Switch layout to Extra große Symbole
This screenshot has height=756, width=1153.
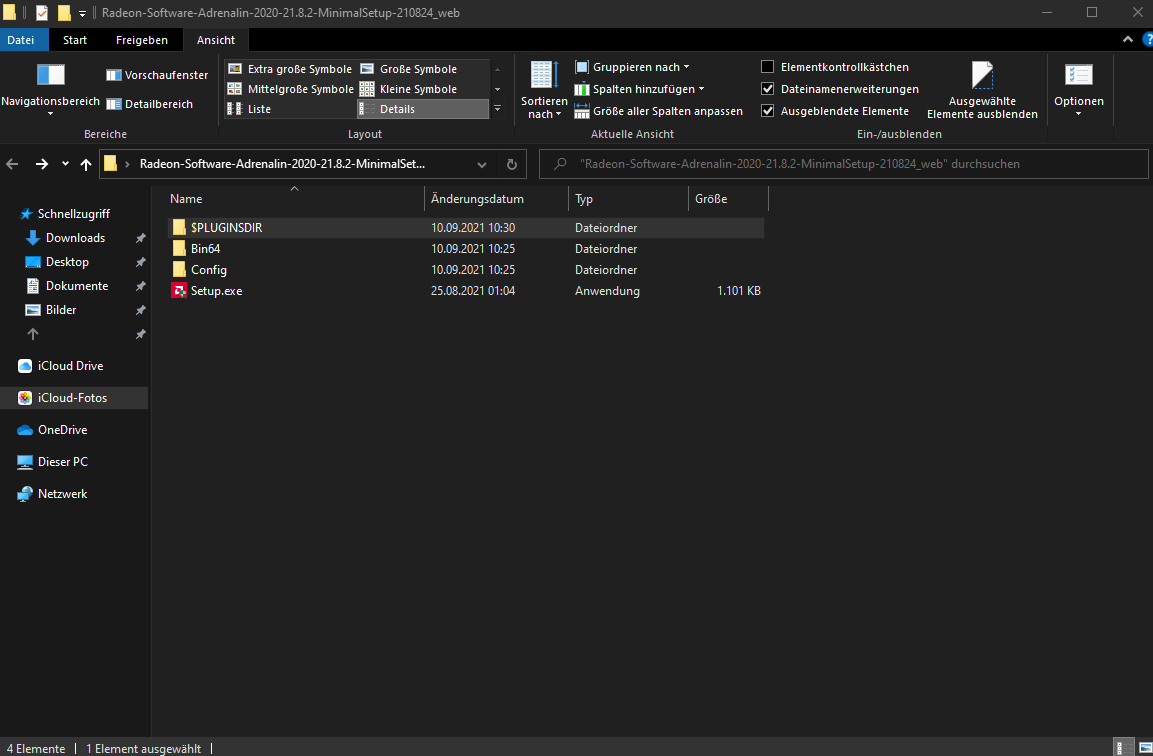[x=290, y=69]
